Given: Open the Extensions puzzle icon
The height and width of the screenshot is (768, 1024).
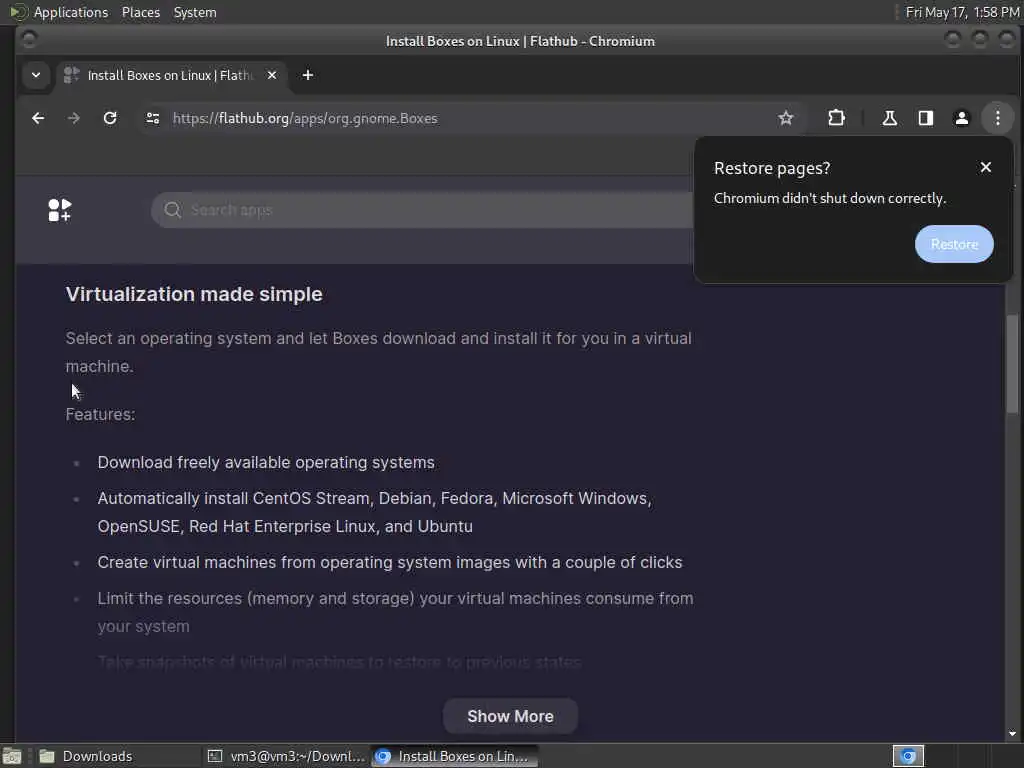Looking at the screenshot, I should 836,118.
